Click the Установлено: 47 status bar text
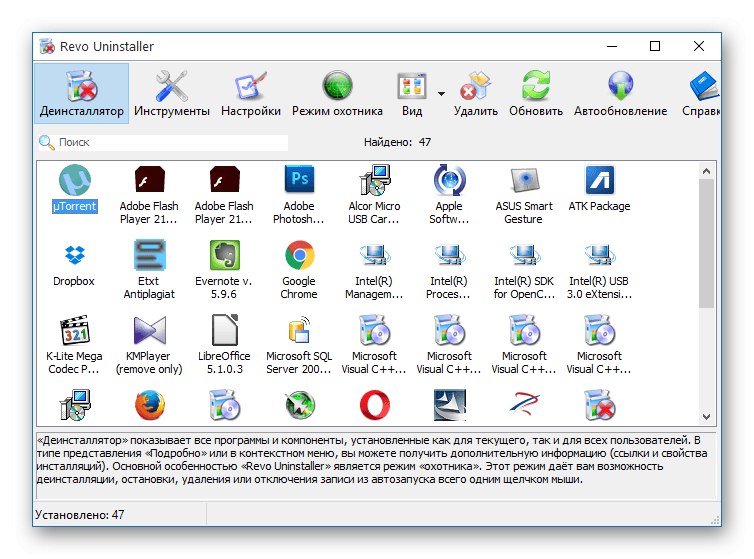 pos(80,515)
